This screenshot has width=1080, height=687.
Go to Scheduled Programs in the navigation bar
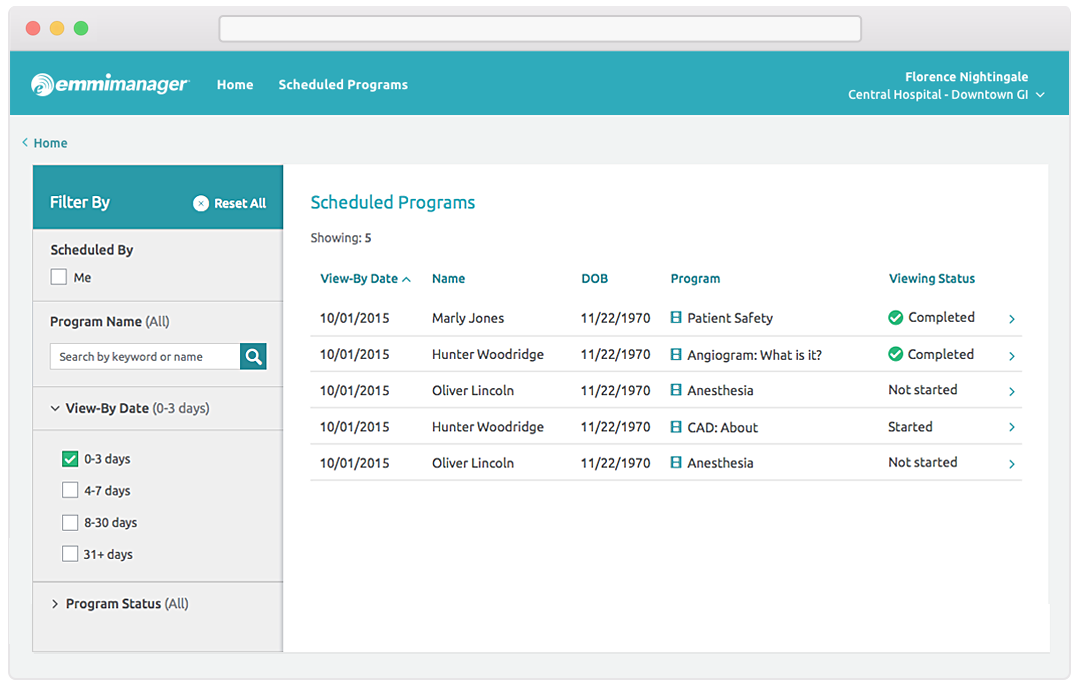click(x=343, y=85)
